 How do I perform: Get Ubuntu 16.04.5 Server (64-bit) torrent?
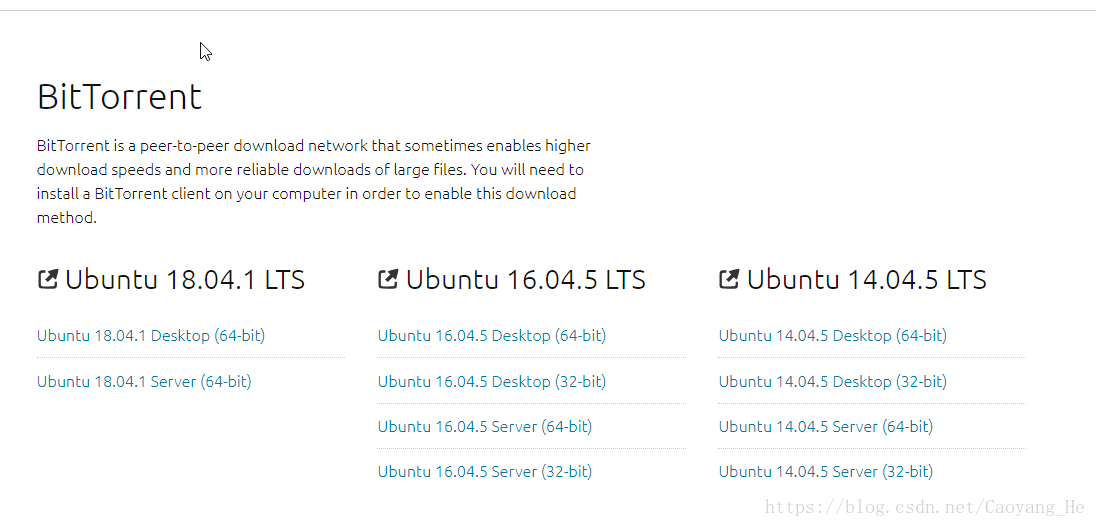[x=485, y=426]
